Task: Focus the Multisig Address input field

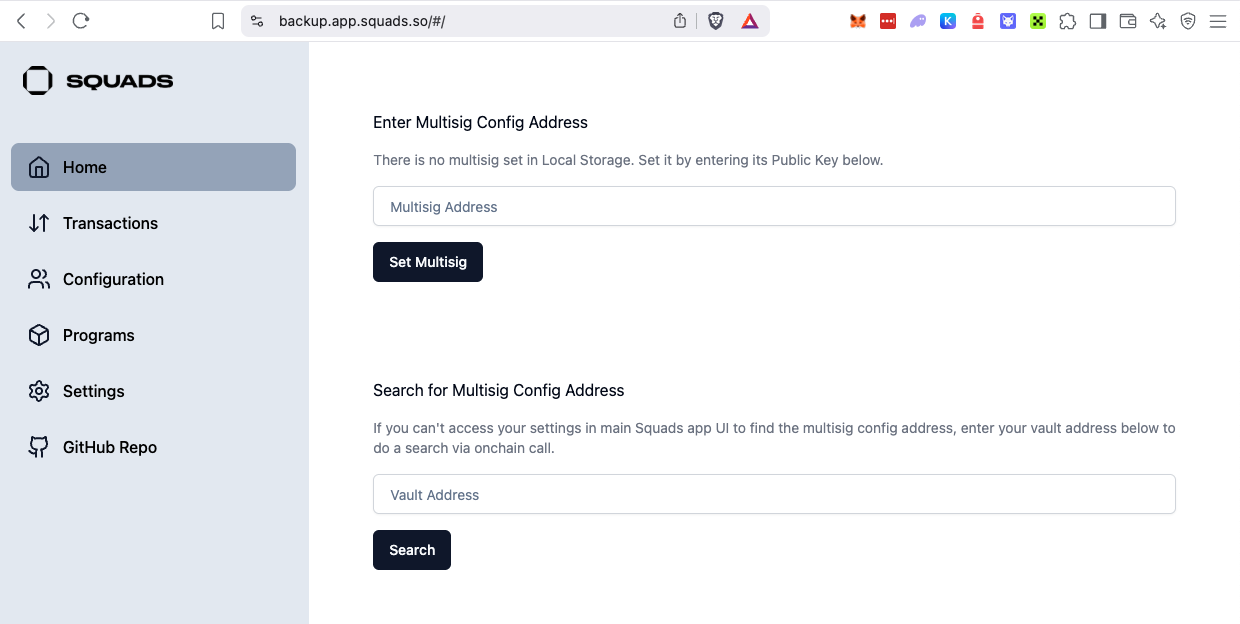Action: click(774, 206)
